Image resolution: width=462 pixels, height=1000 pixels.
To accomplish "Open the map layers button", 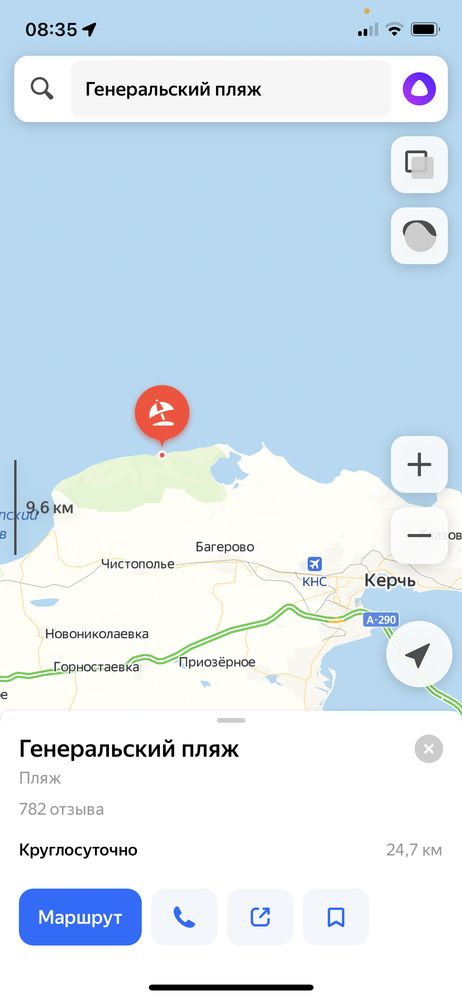I will (x=419, y=165).
